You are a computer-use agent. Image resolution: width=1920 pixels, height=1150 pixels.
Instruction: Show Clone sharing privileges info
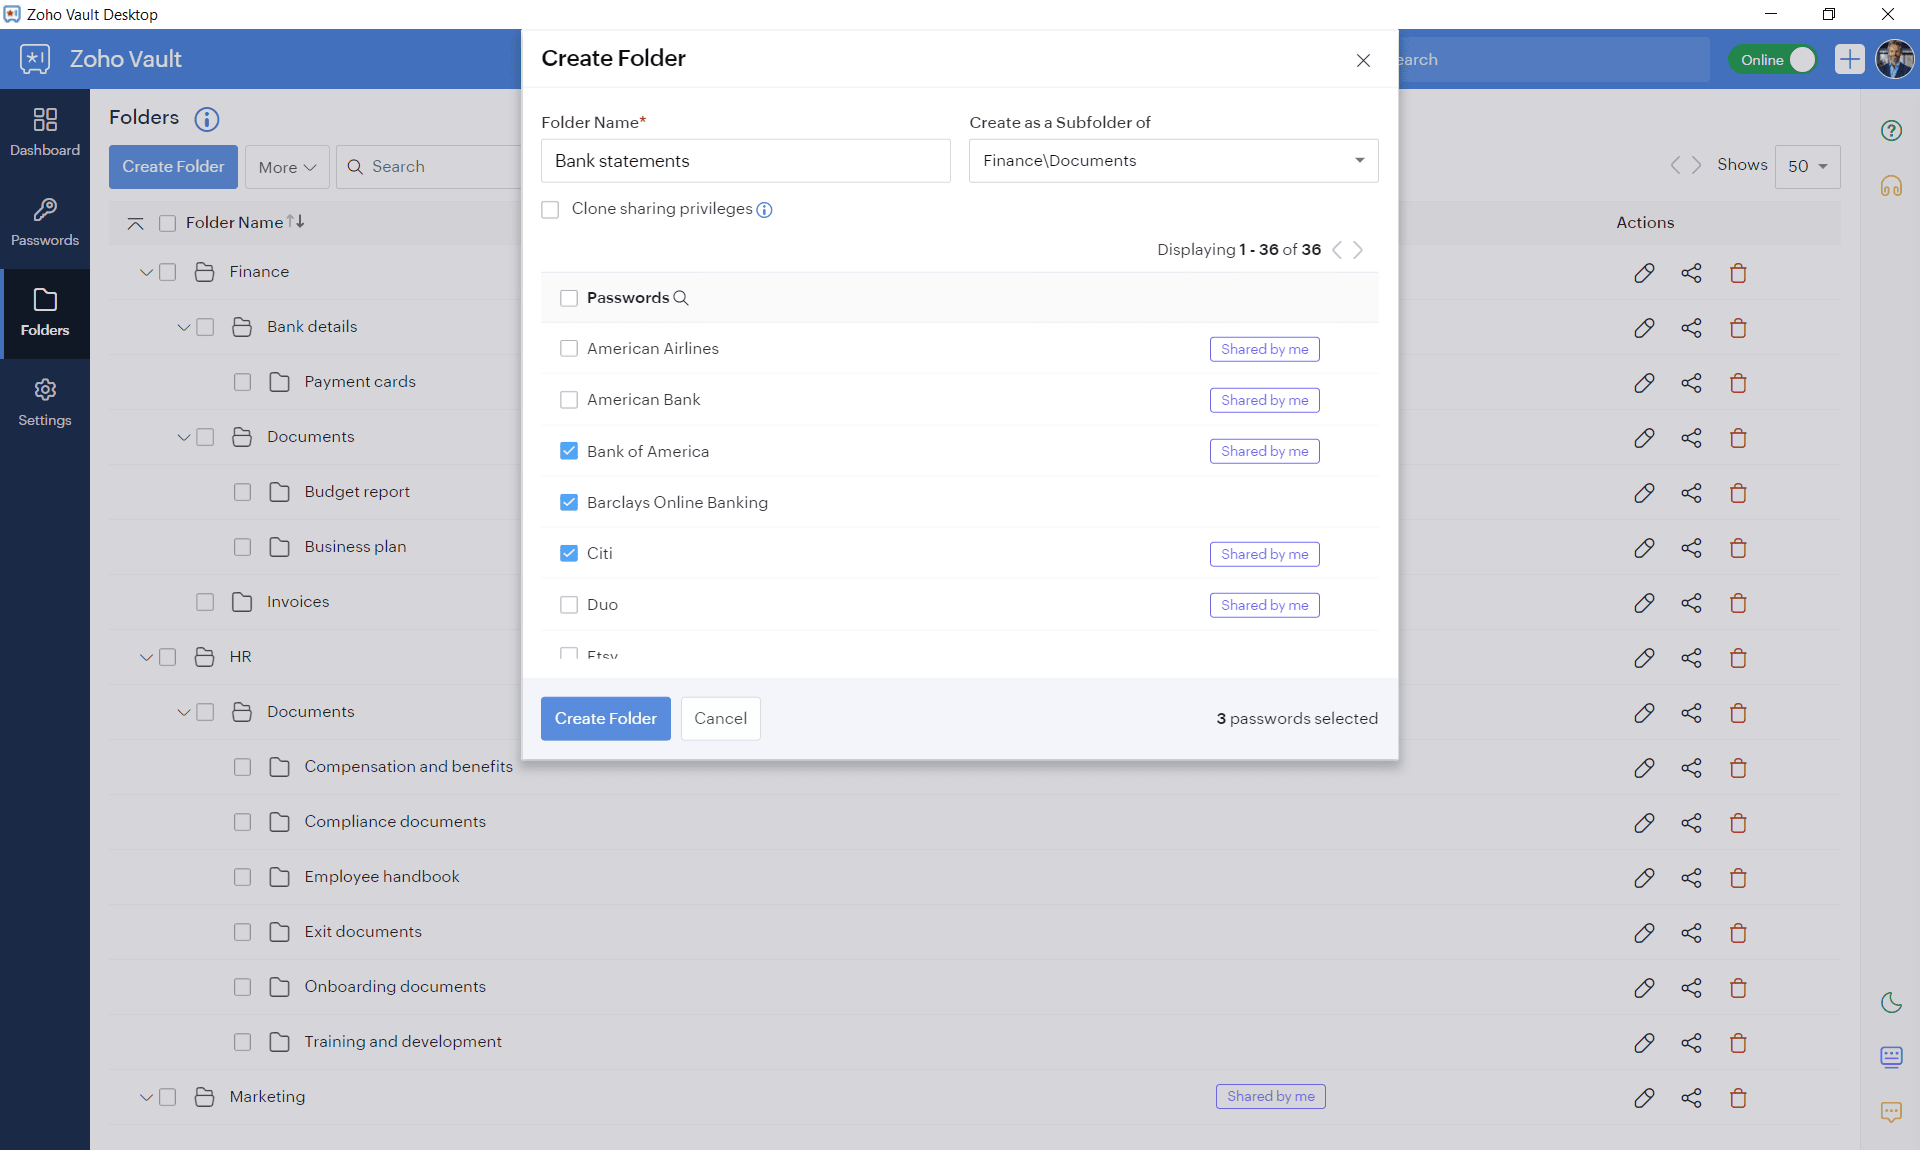(764, 210)
